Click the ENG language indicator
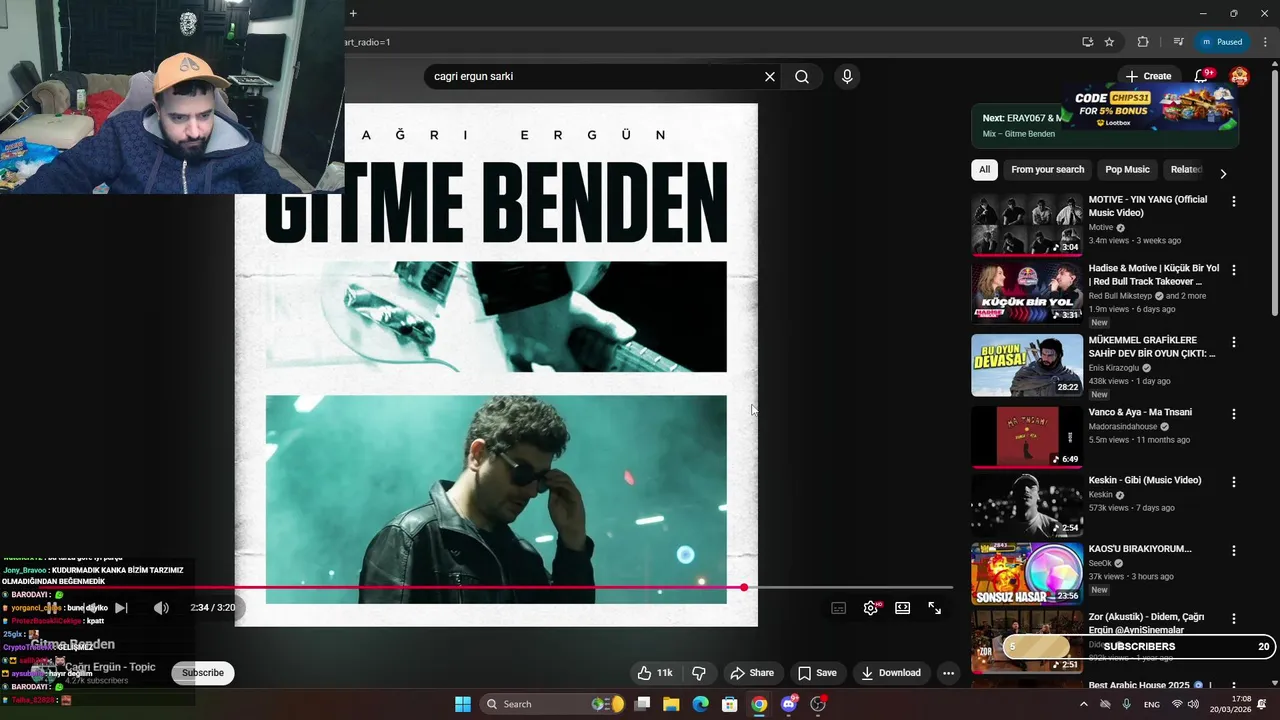The image size is (1280, 720). click(x=1152, y=705)
